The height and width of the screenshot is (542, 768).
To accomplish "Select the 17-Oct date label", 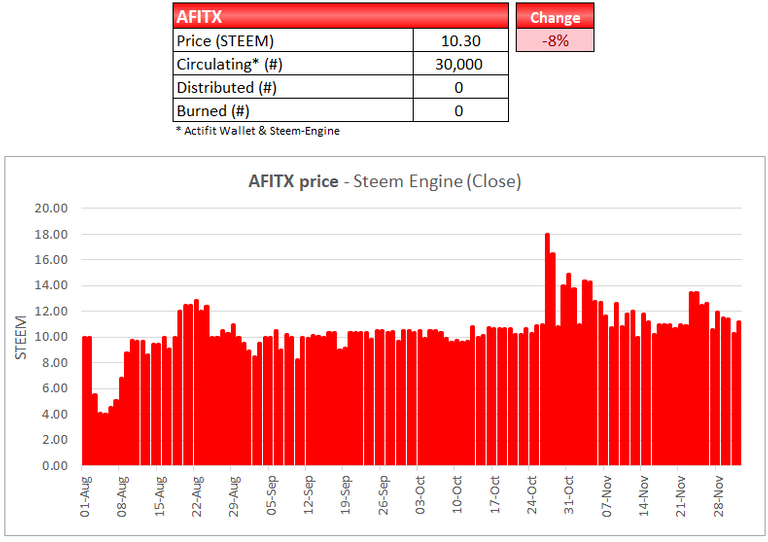I will pyautogui.click(x=495, y=495).
